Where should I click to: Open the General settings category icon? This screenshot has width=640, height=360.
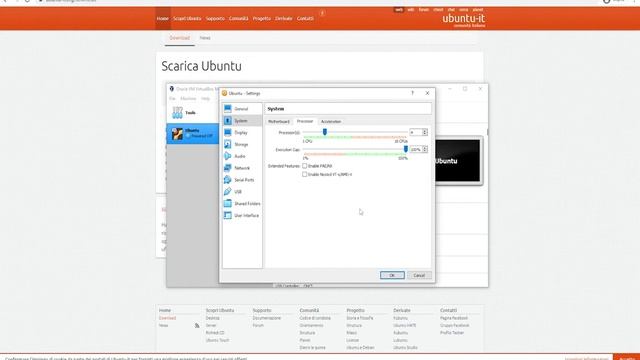pos(228,109)
